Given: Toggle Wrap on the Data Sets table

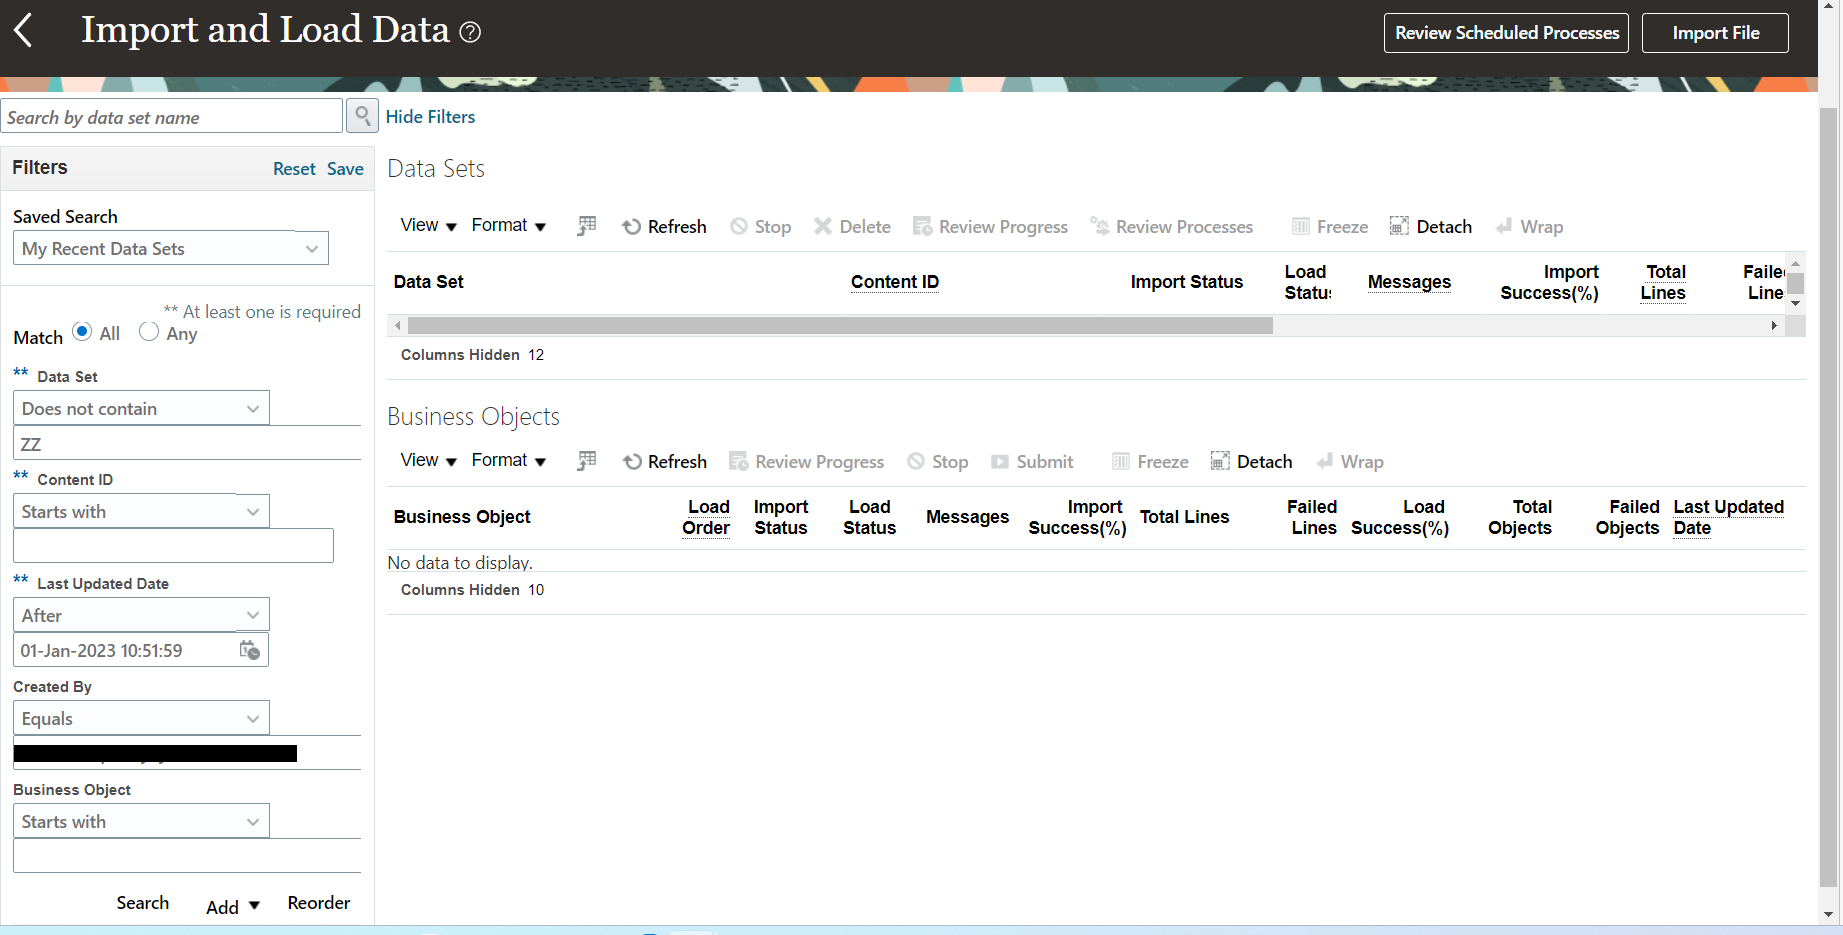Looking at the screenshot, I should (x=1528, y=226).
